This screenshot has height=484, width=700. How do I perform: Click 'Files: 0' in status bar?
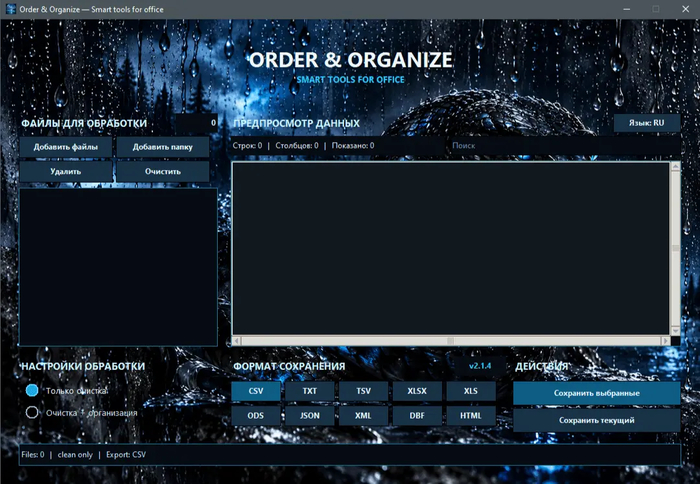tap(33, 455)
